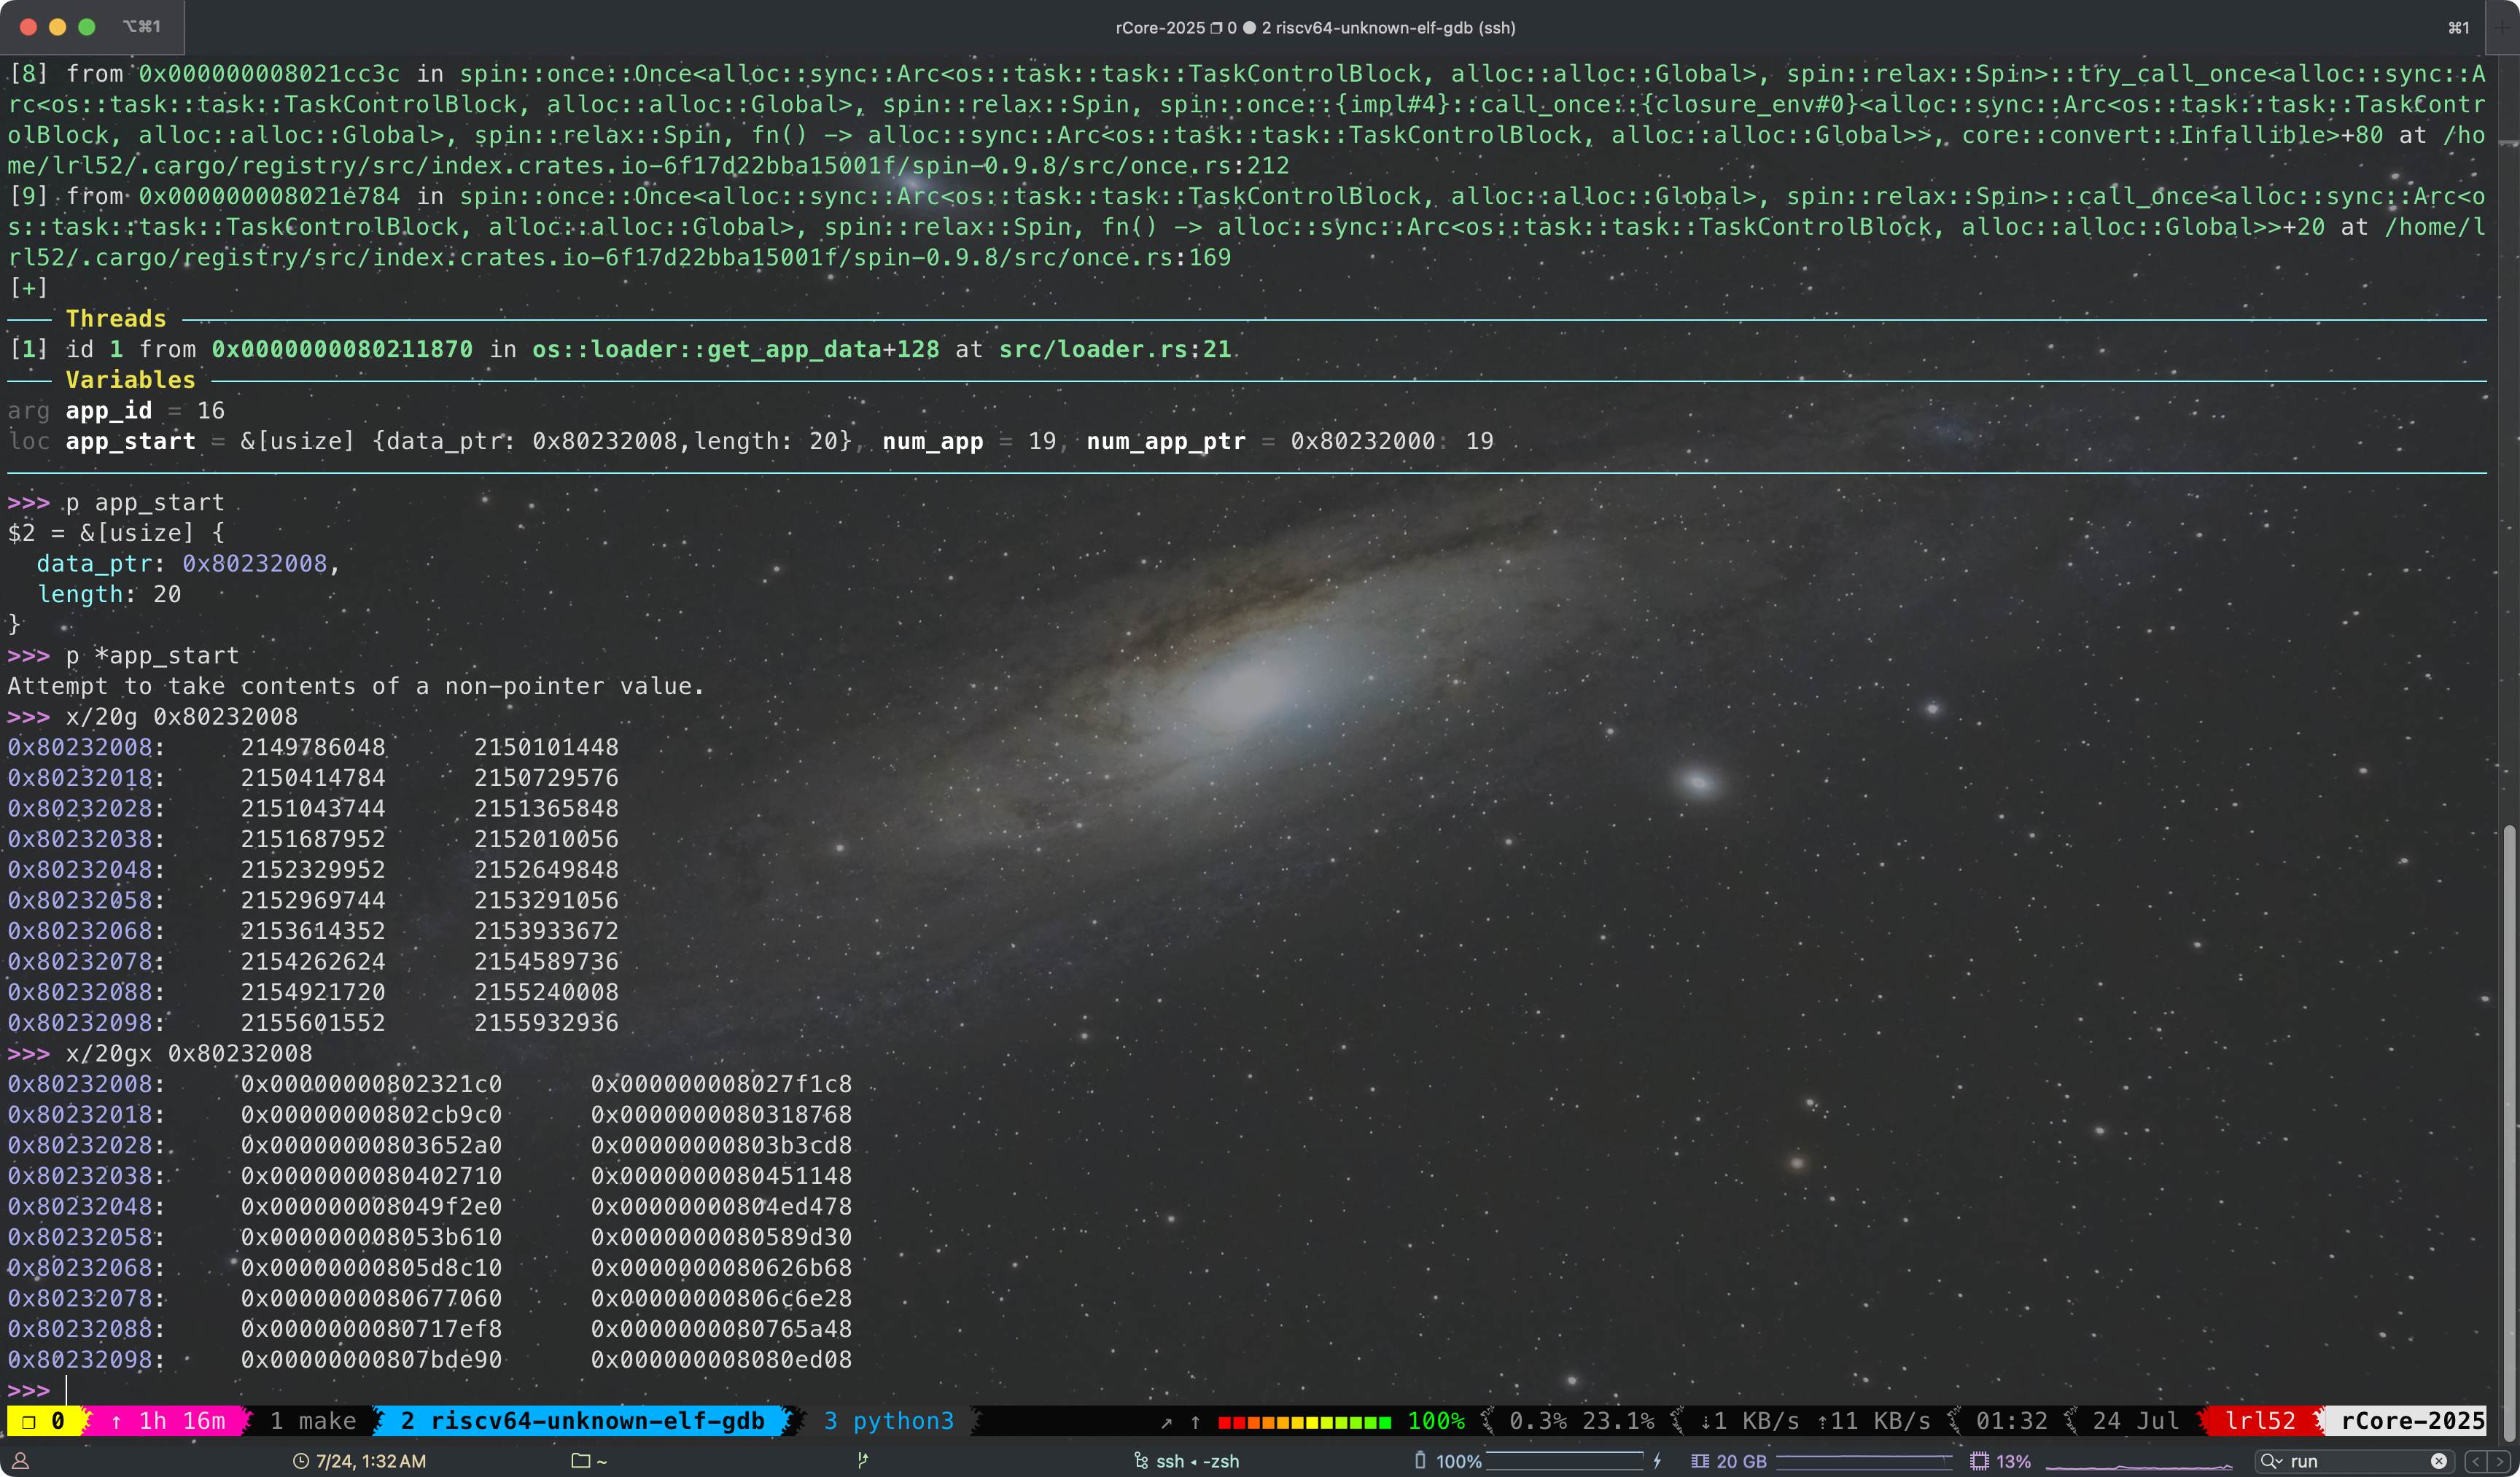Click the lightning charging icon
2520x1477 pixels.
(x=1657, y=1461)
